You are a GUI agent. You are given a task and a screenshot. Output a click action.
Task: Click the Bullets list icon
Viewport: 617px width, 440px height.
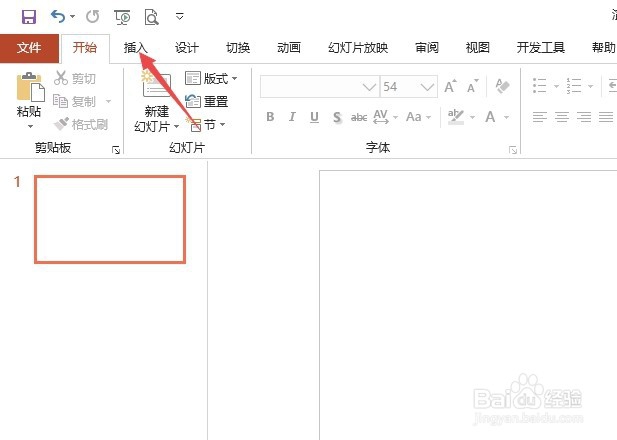[539, 85]
